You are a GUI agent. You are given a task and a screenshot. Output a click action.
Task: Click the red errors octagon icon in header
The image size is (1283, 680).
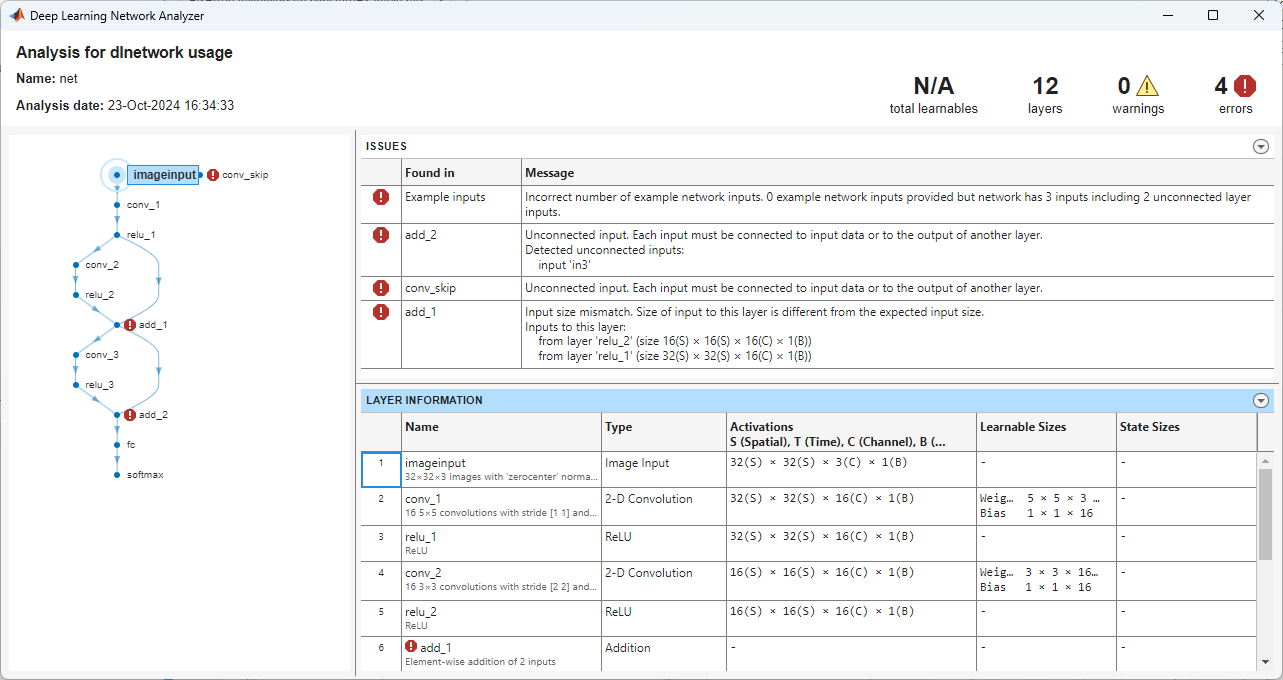click(x=1244, y=87)
